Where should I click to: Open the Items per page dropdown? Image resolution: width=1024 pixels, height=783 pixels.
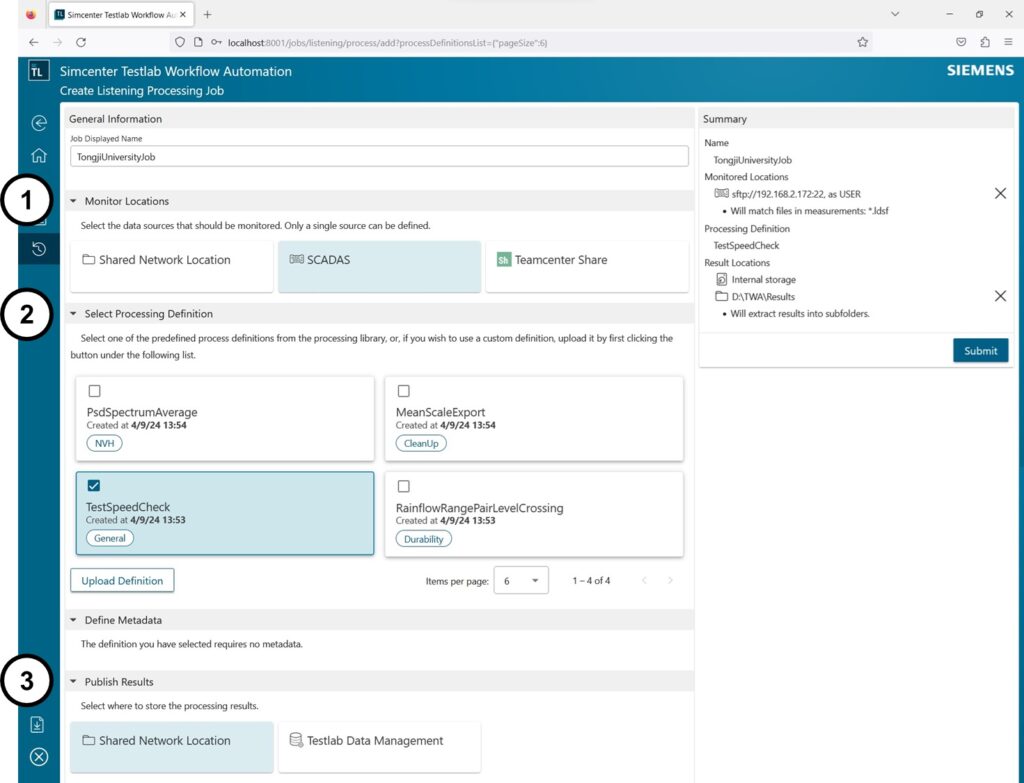tap(521, 580)
